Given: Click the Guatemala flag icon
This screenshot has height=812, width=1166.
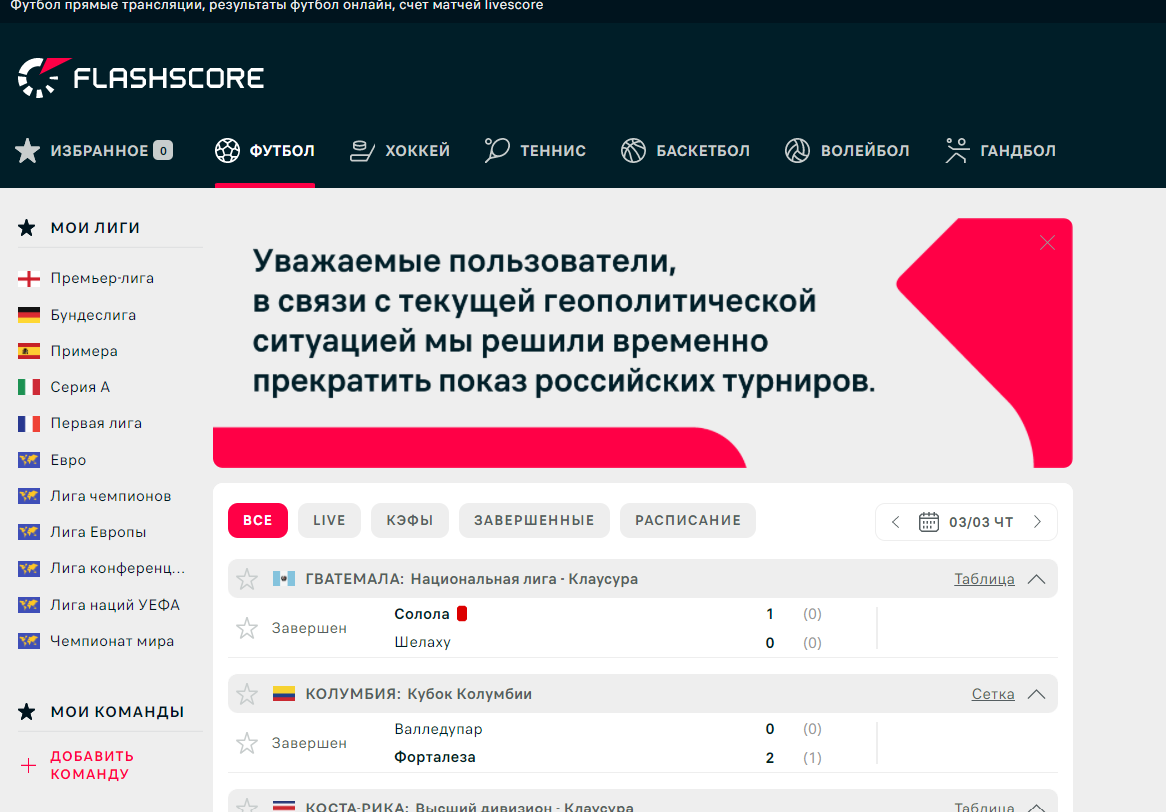Looking at the screenshot, I should pos(284,579).
